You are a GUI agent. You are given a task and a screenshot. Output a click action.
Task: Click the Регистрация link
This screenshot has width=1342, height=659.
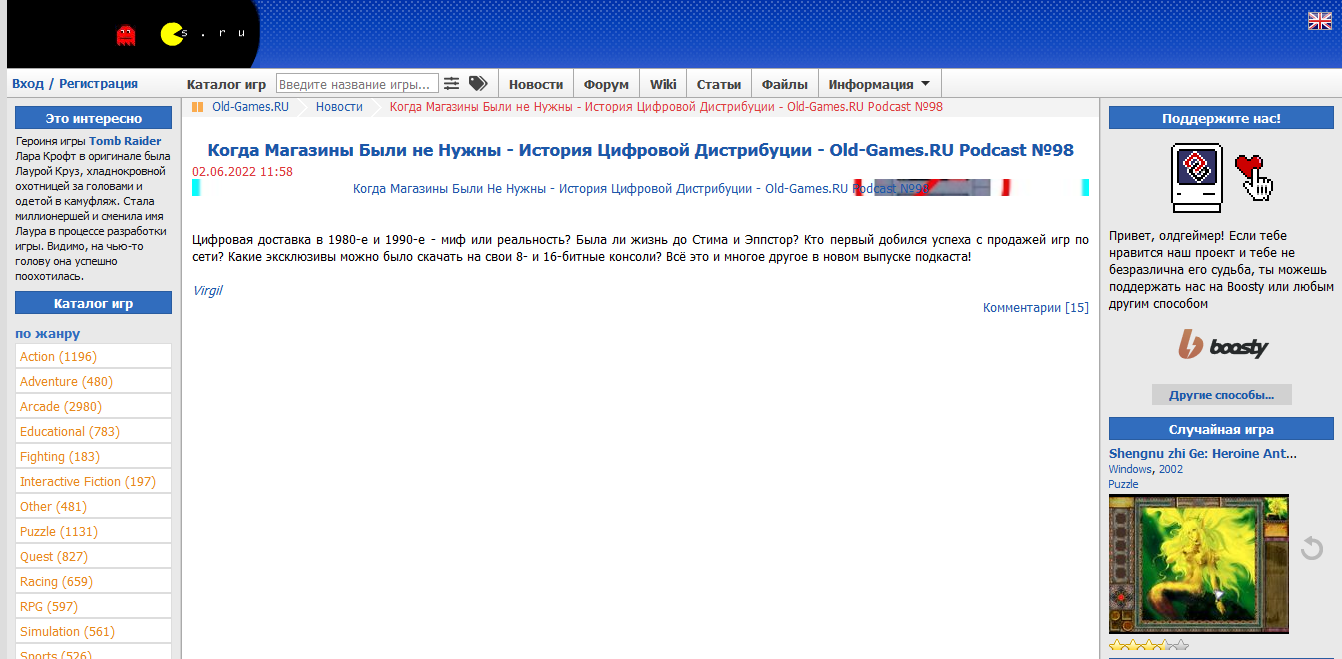tap(98, 84)
